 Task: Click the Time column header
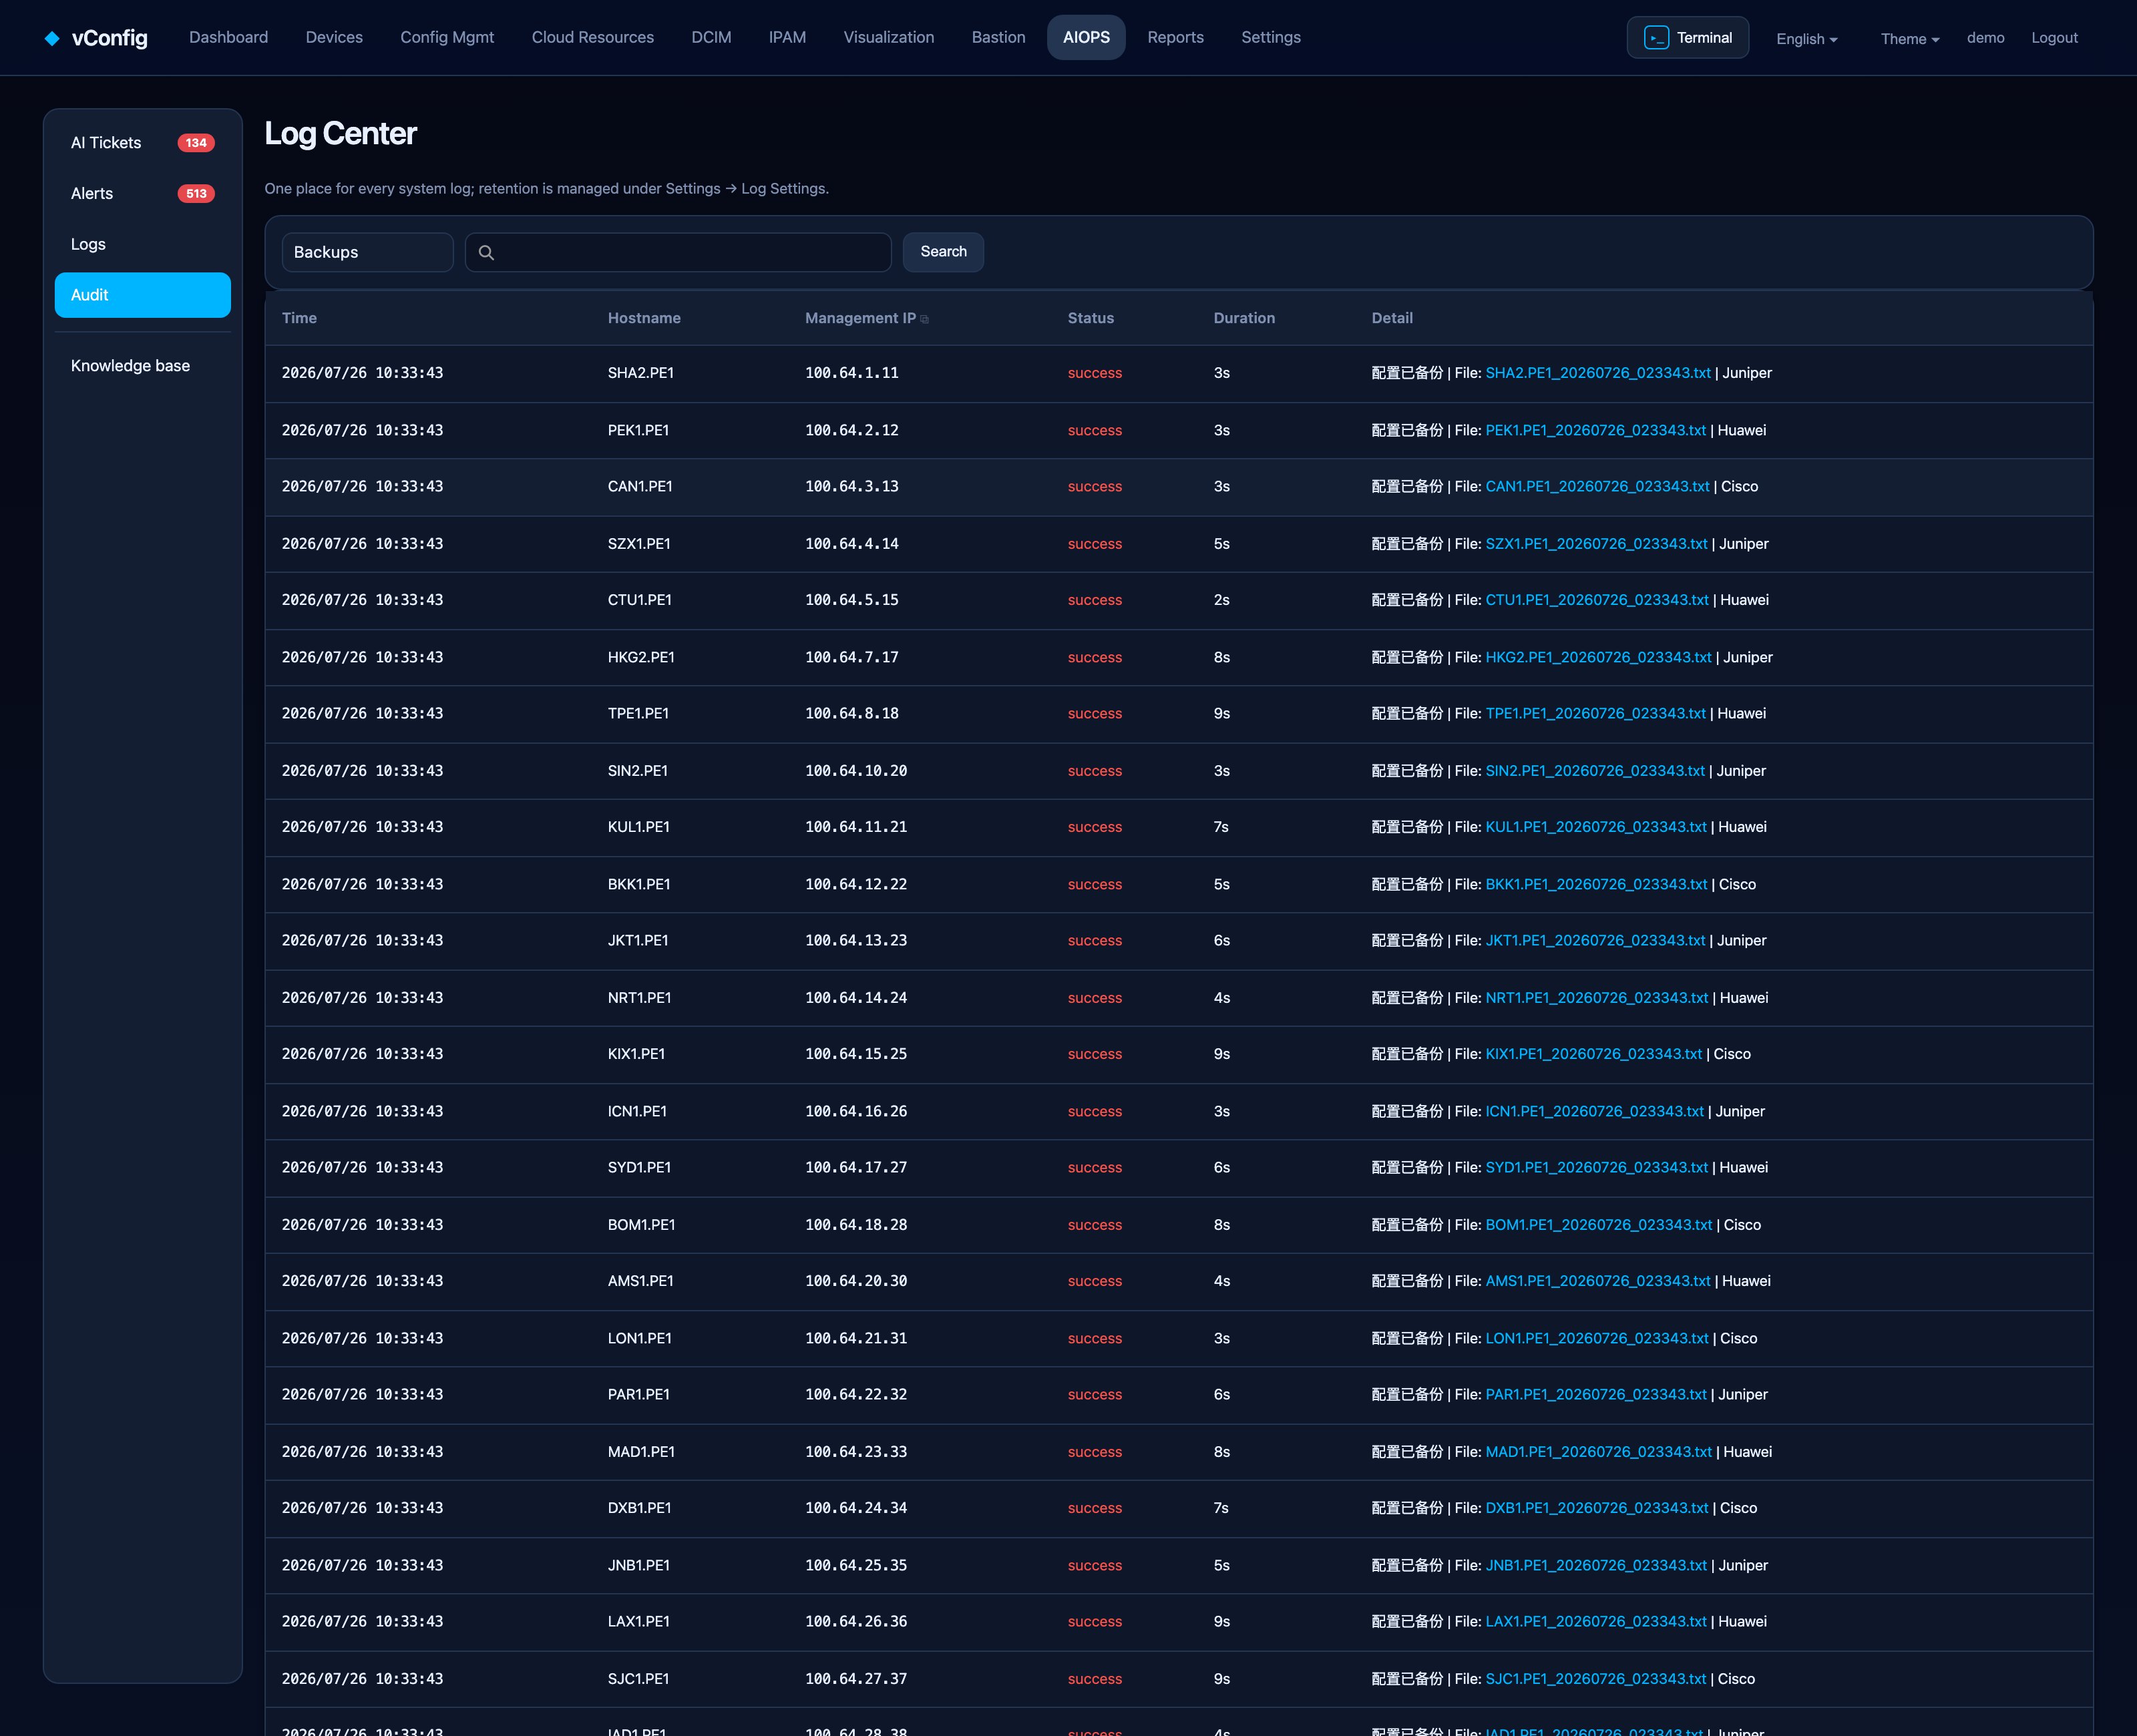point(299,318)
